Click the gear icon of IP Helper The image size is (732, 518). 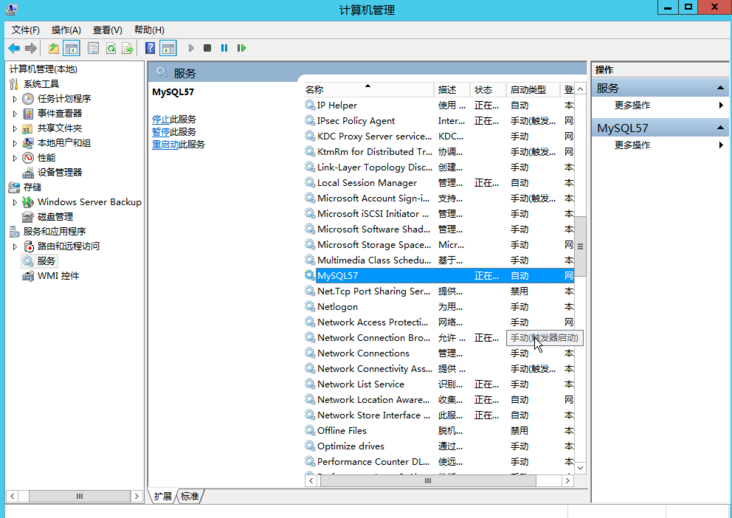coord(310,105)
